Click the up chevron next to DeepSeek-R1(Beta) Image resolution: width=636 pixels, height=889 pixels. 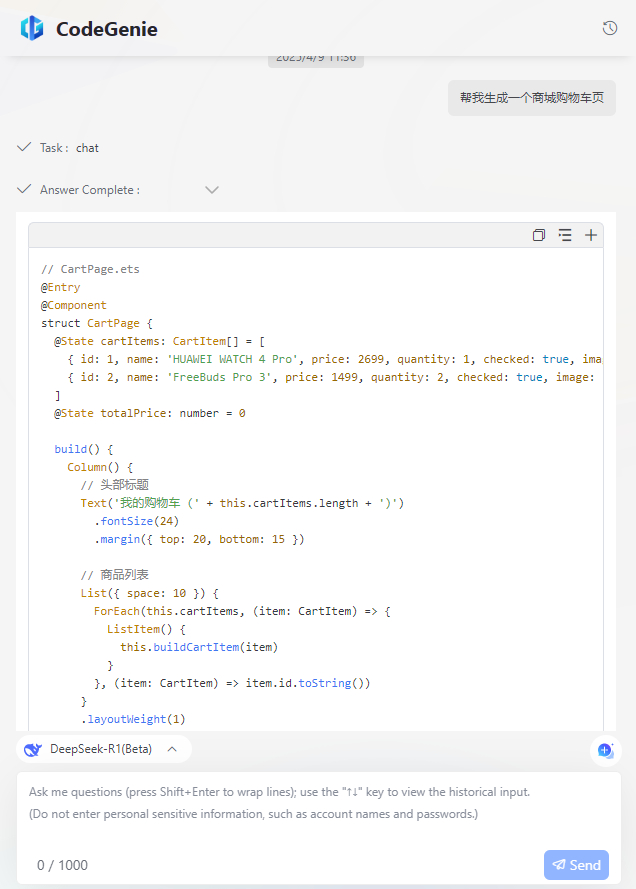(x=172, y=750)
